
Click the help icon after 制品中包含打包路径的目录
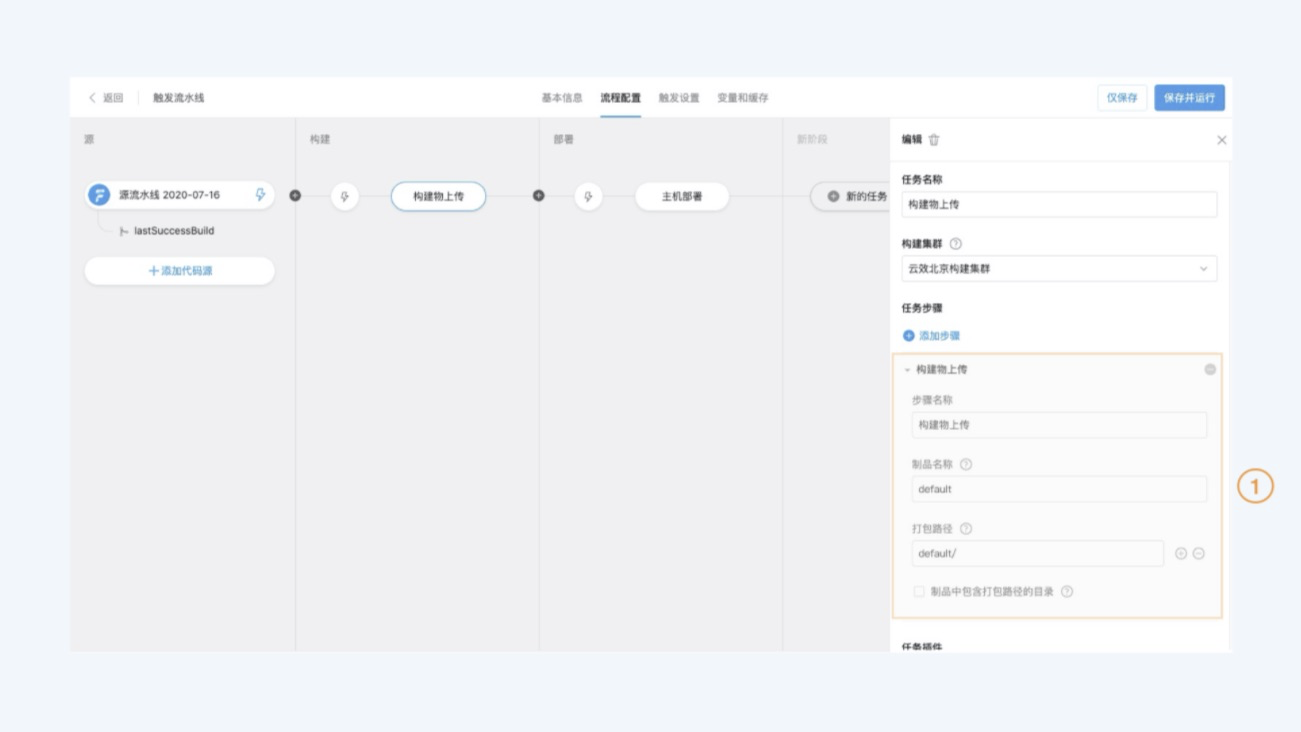click(1067, 591)
